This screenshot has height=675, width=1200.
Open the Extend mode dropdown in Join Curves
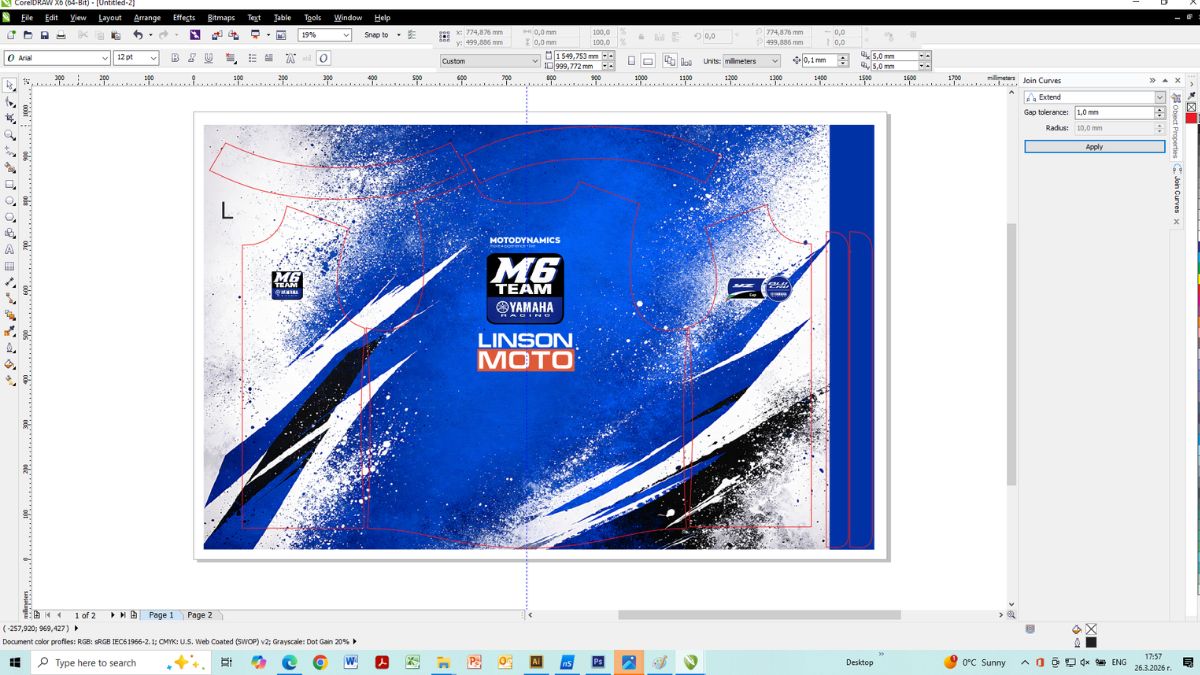(x=1160, y=97)
